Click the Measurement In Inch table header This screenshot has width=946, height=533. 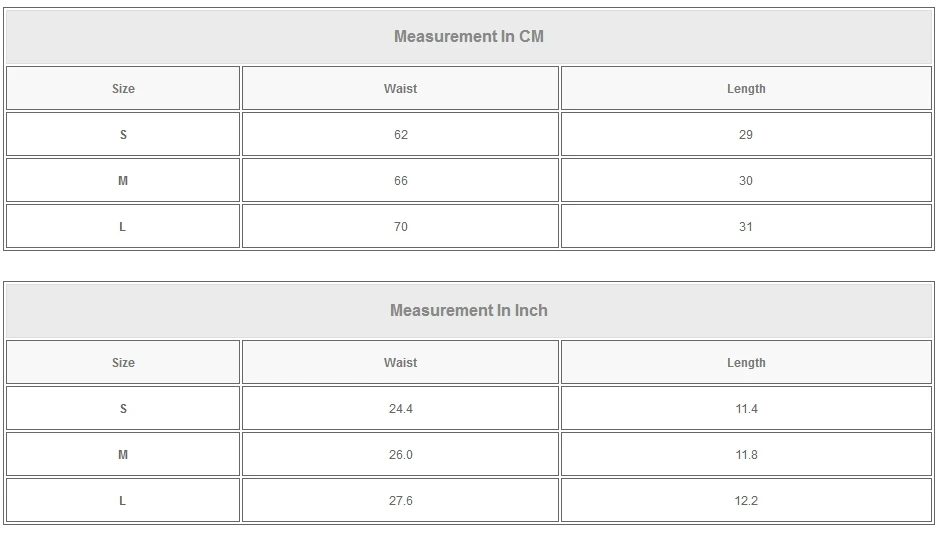point(469,311)
